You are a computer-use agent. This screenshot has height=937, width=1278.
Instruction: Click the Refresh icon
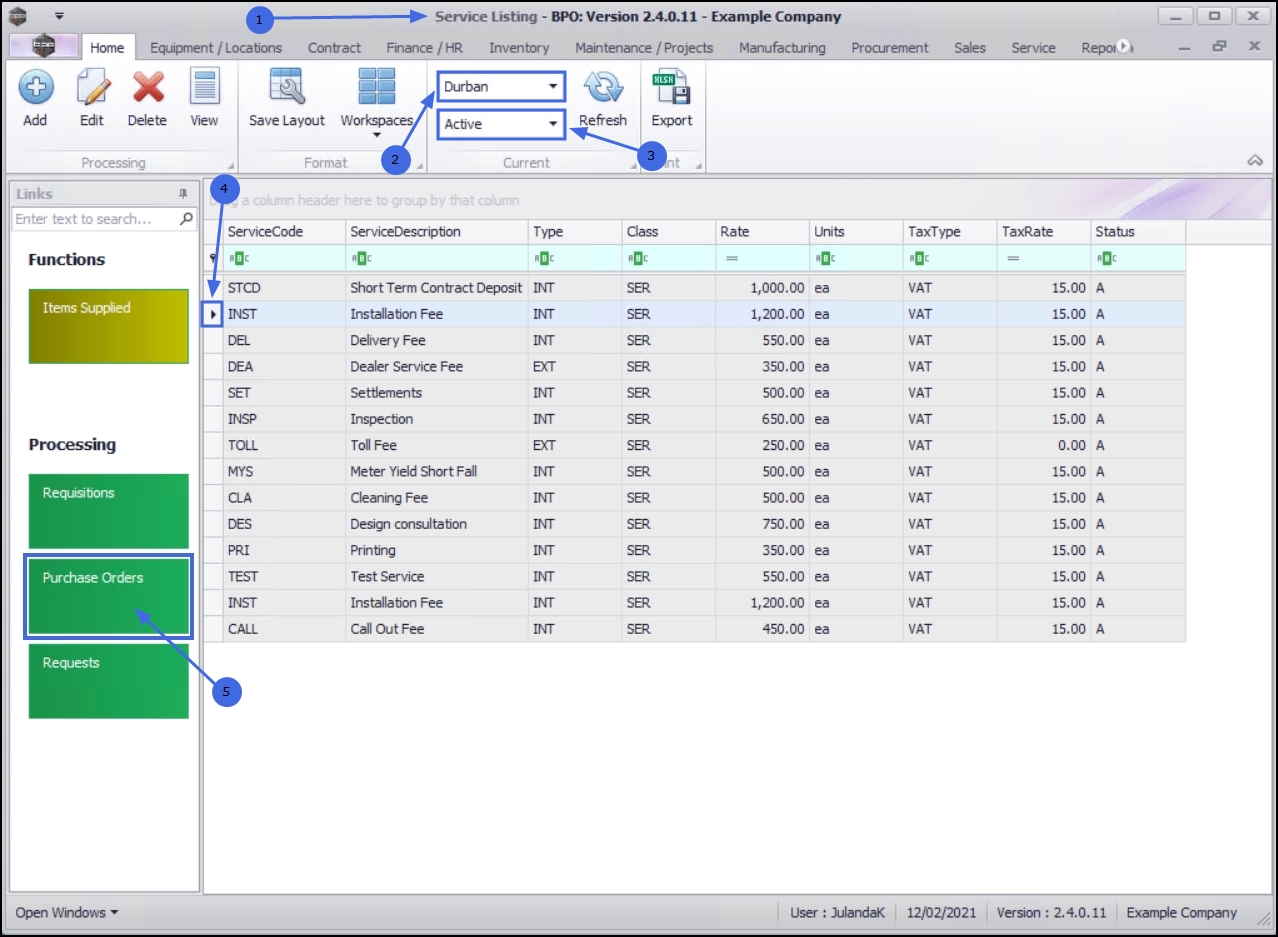(x=603, y=88)
